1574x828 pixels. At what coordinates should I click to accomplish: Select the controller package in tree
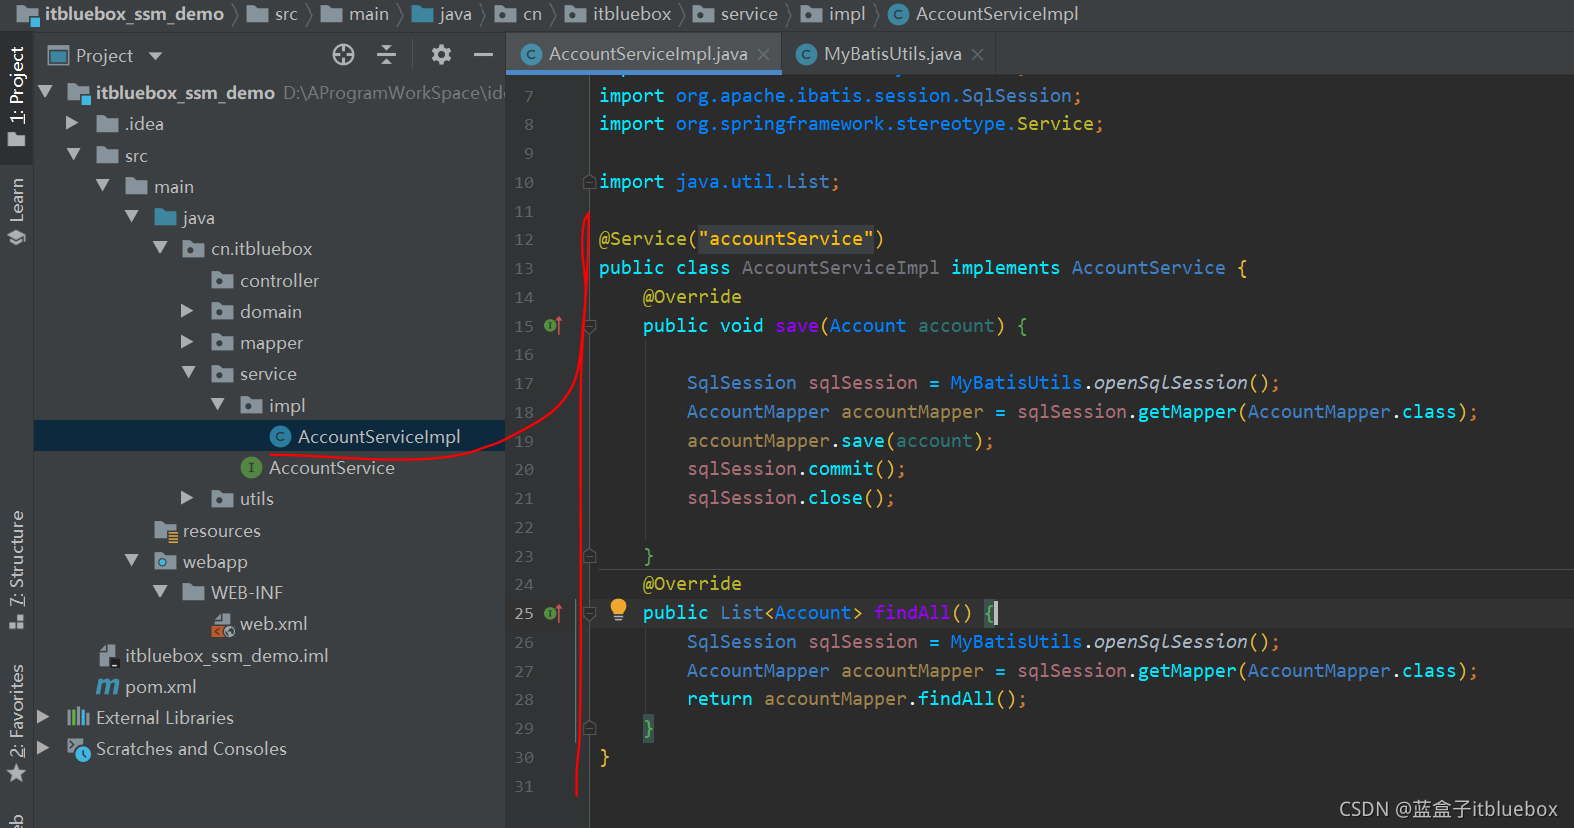(x=279, y=281)
